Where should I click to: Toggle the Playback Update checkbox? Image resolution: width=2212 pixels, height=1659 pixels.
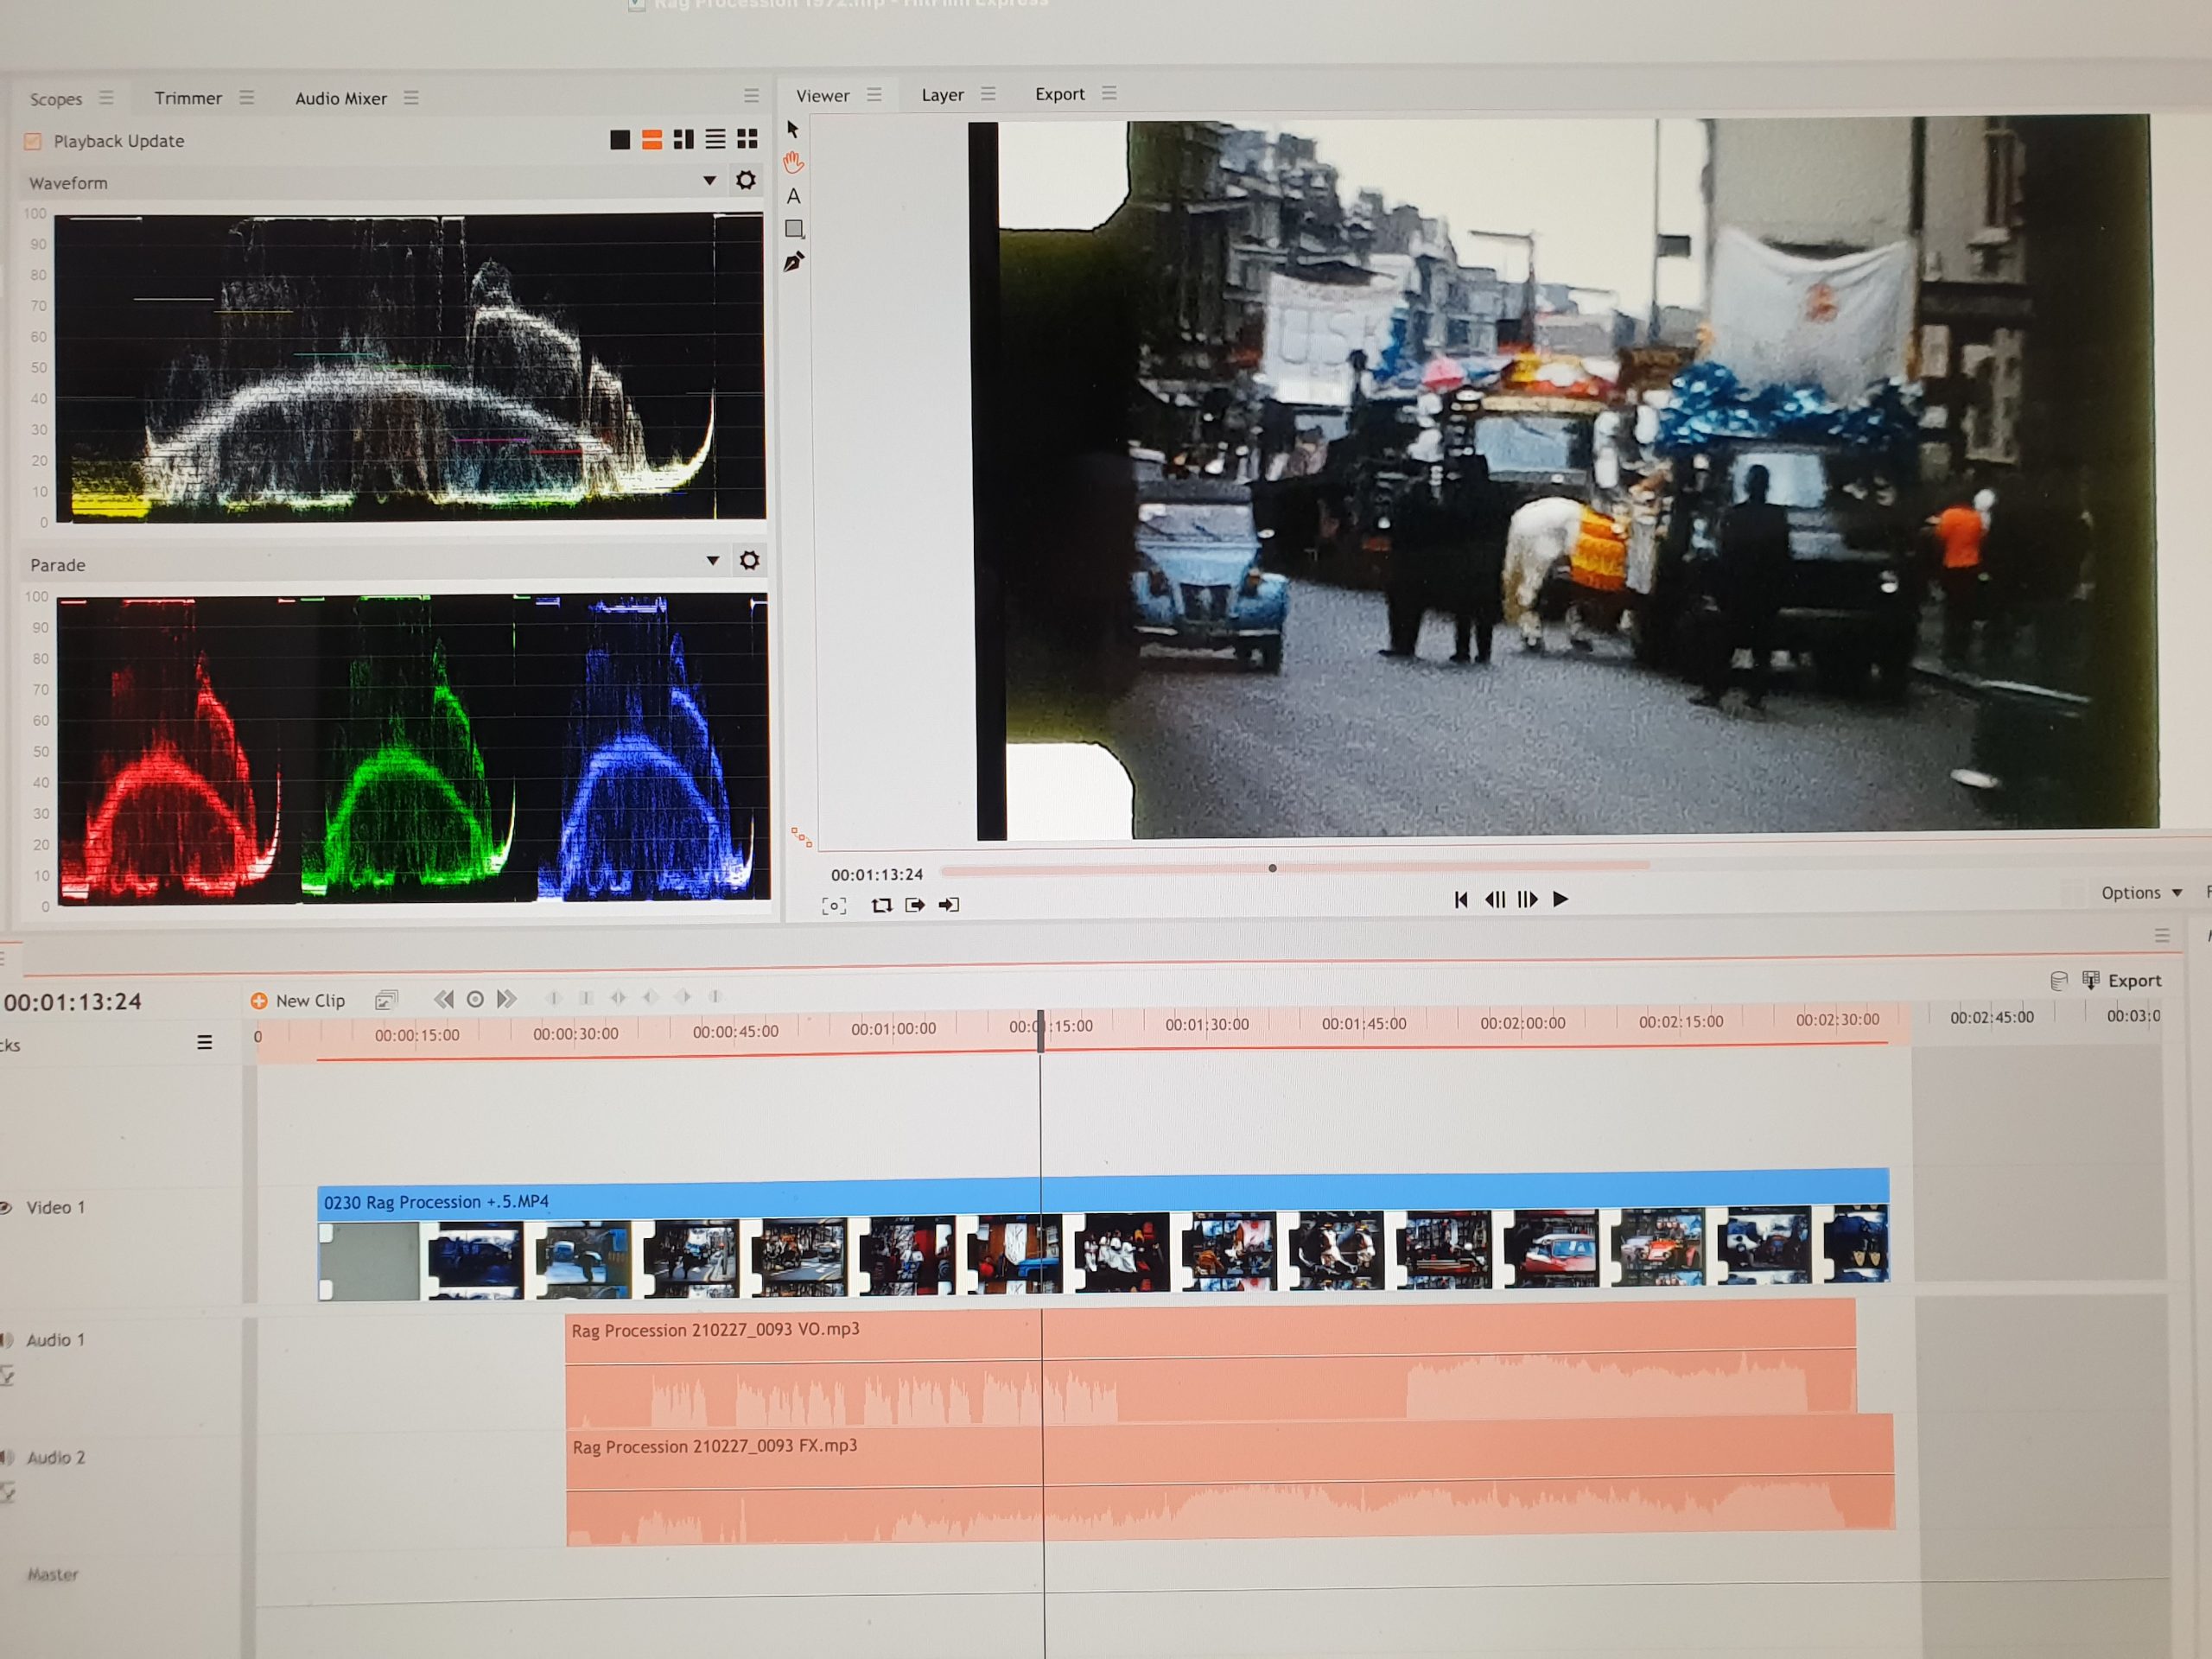[x=33, y=141]
